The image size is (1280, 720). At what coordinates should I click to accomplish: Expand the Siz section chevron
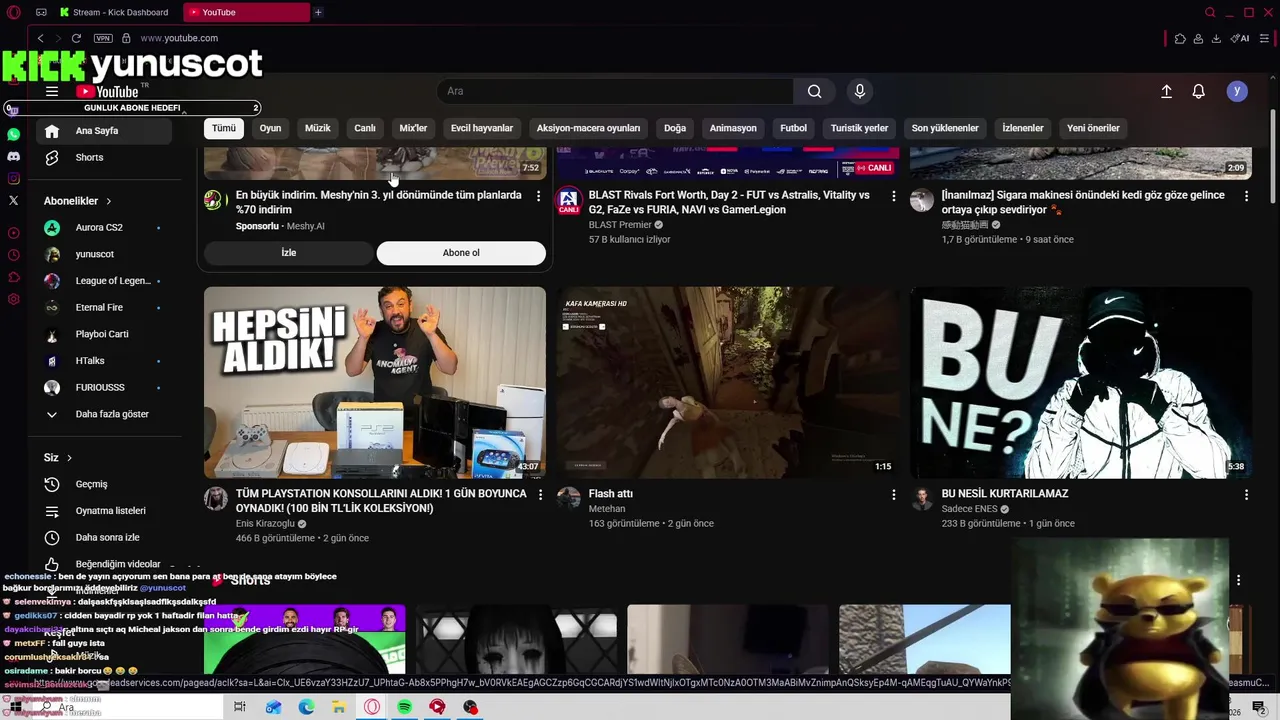click(x=69, y=458)
